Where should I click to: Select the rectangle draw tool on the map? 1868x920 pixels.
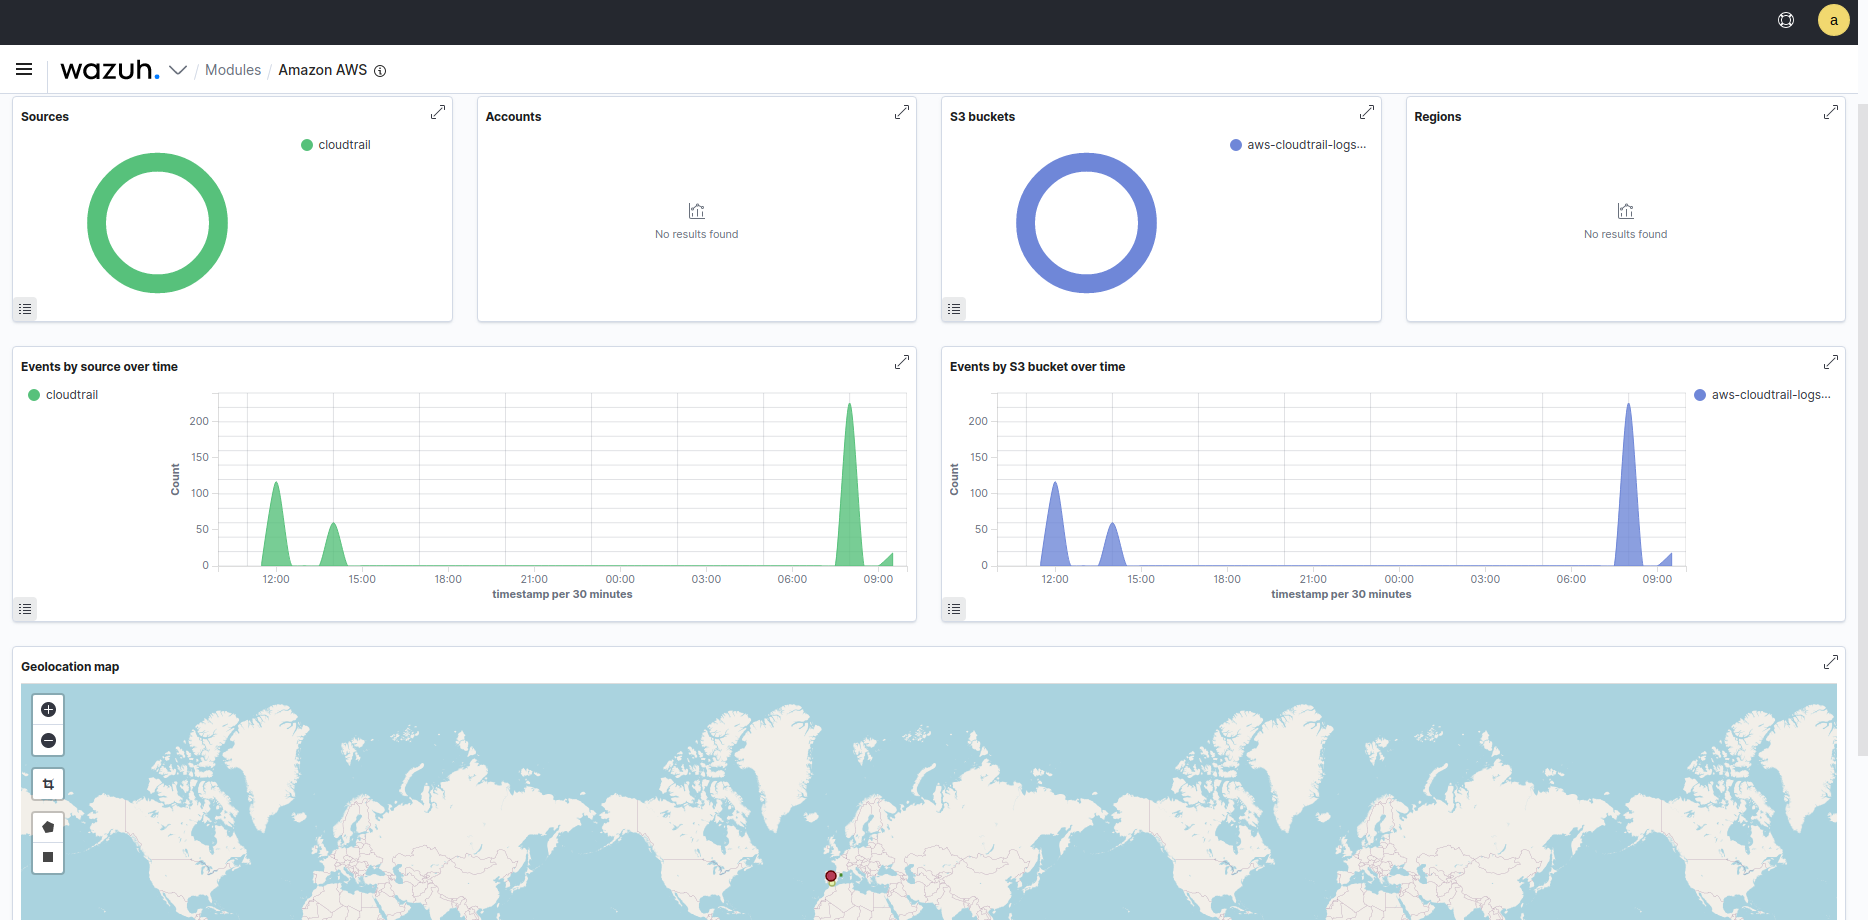[x=47, y=857]
